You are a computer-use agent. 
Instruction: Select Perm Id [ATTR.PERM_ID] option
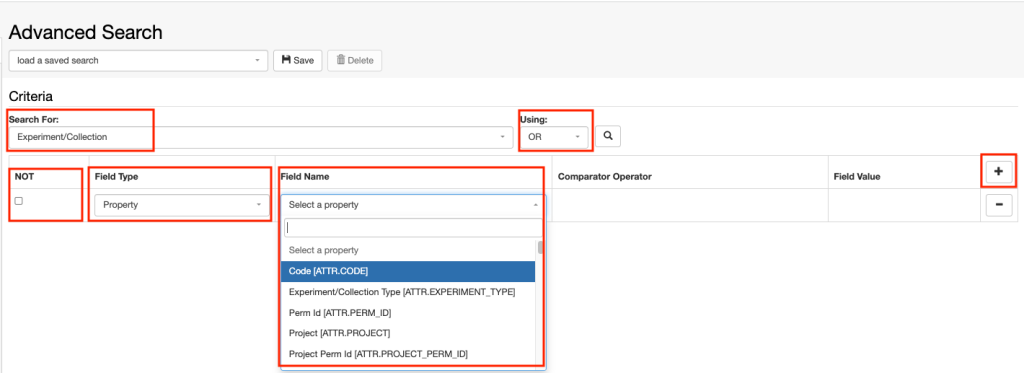pyautogui.click(x=408, y=313)
